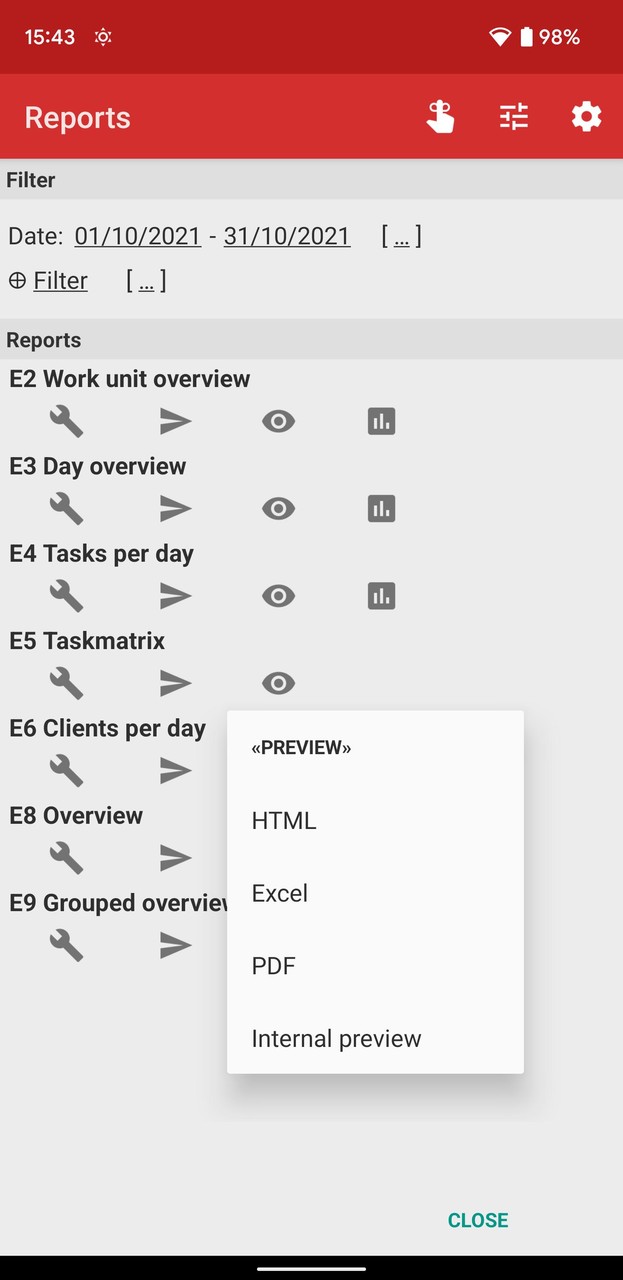Select HTML from the preview menu
The image size is (623, 1280).
(x=283, y=820)
